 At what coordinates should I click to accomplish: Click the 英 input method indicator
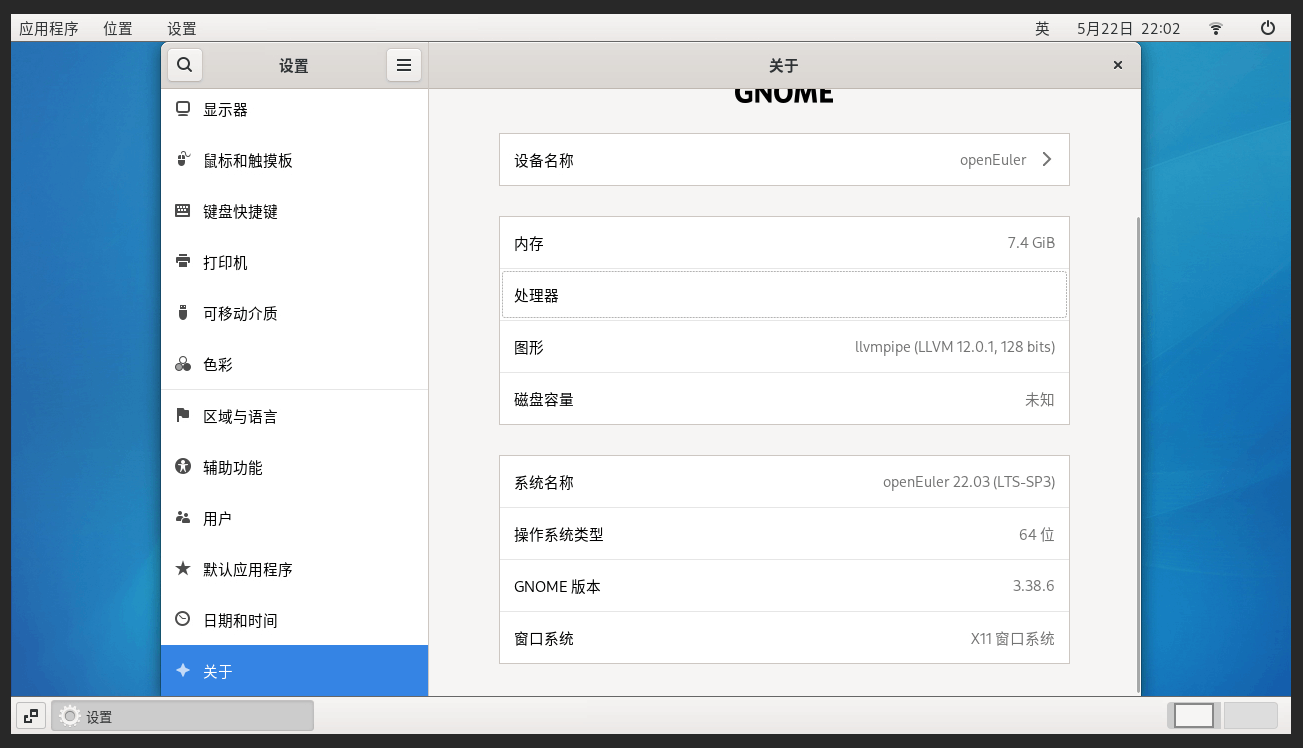pyautogui.click(x=1042, y=28)
